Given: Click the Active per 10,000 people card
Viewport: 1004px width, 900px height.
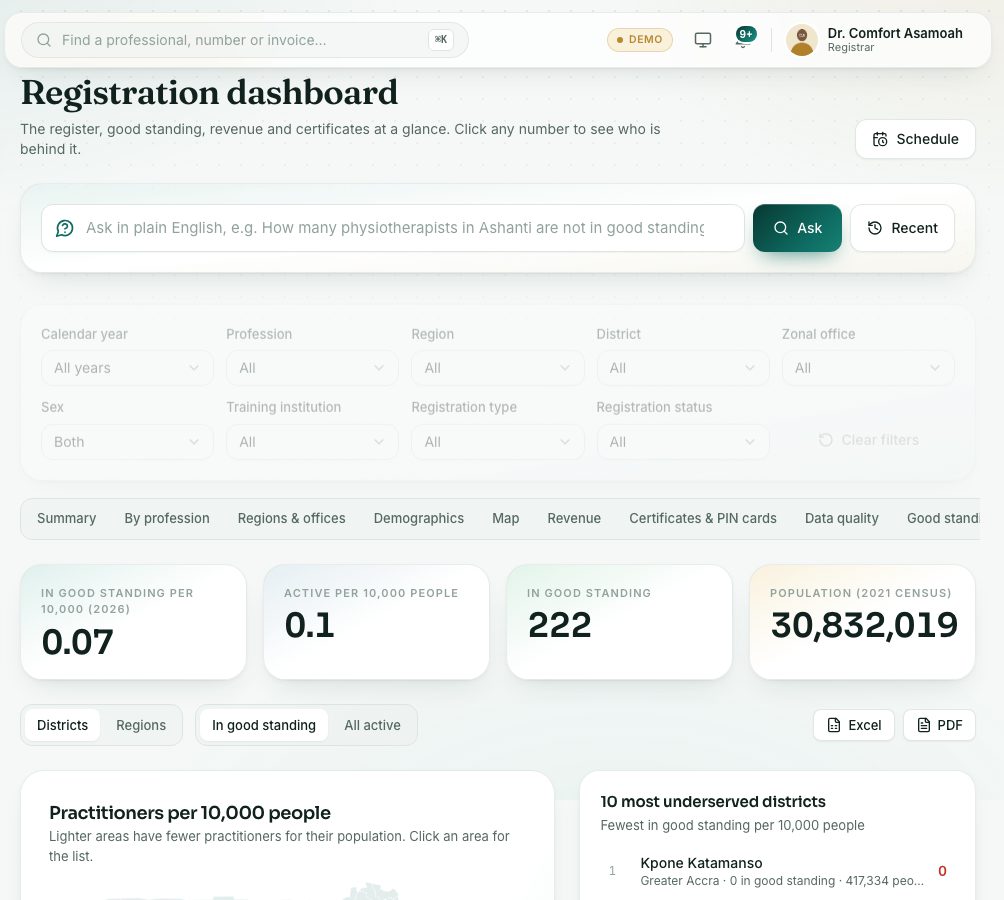Looking at the screenshot, I should pyautogui.click(x=376, y=622).
